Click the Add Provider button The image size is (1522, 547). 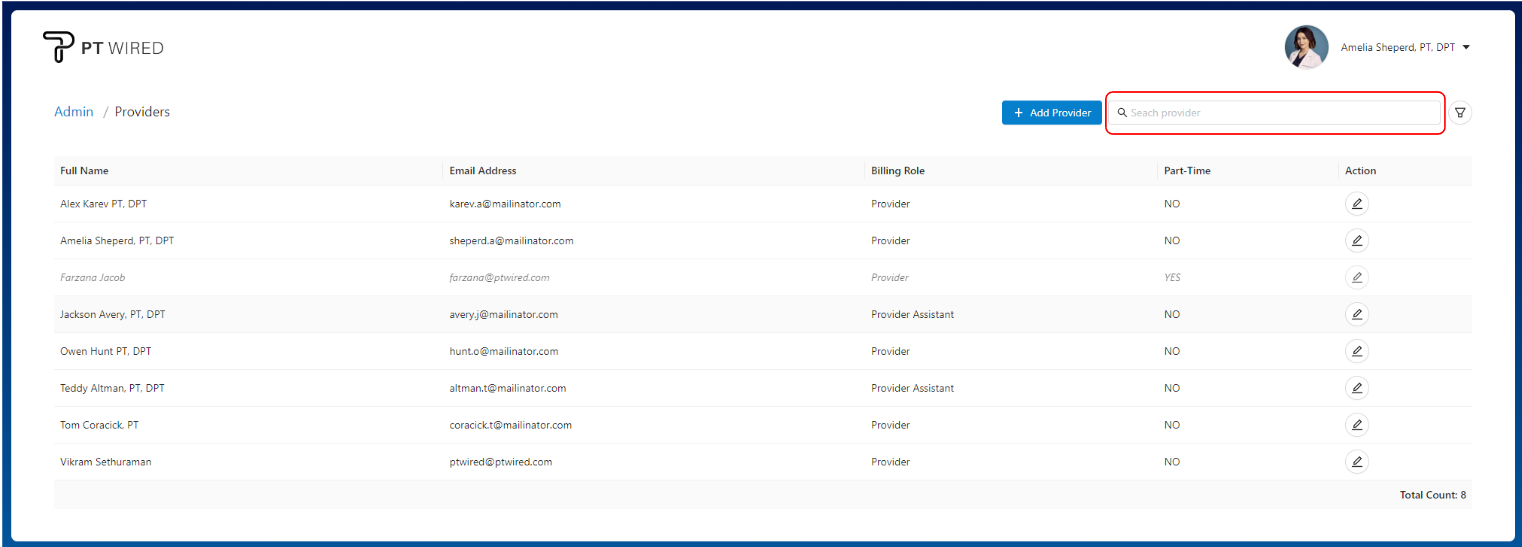(1051, 113)
